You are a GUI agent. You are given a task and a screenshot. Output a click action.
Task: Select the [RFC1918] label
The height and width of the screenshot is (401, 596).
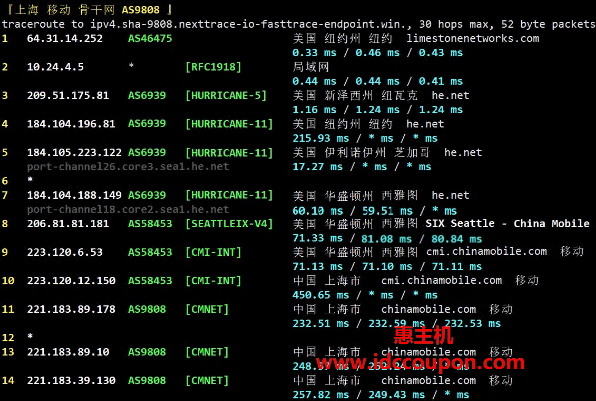click(213, 67)
